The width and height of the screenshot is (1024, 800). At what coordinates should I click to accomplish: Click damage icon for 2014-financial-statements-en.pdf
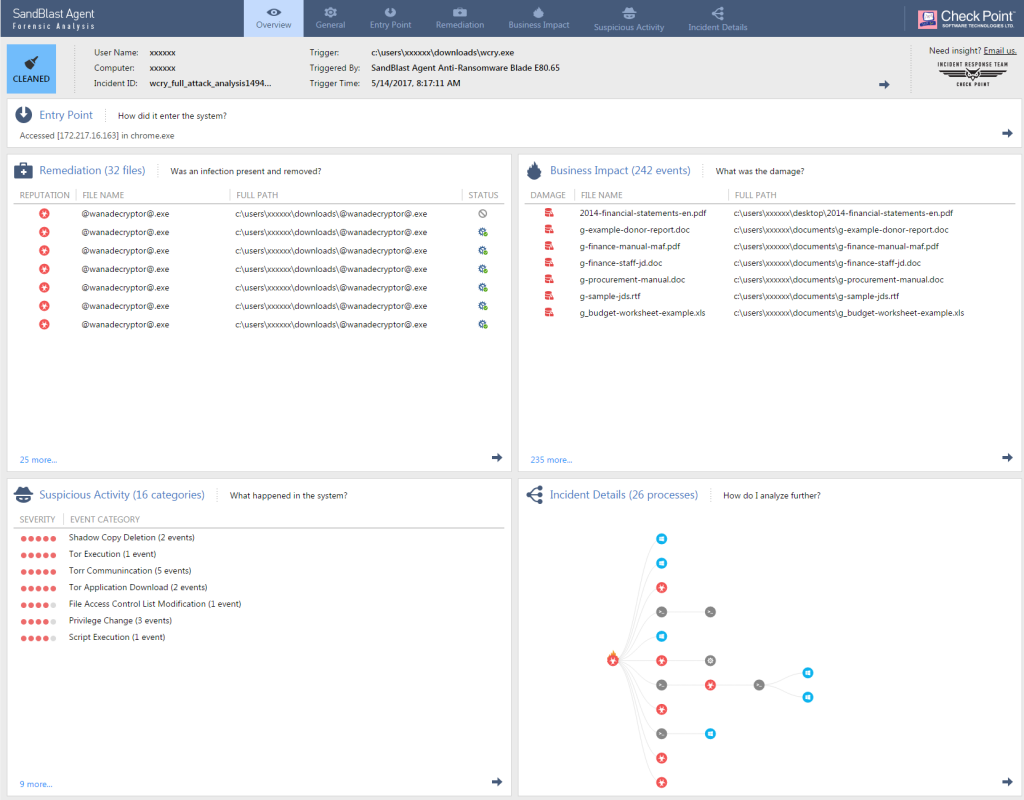tap(549, 213)
